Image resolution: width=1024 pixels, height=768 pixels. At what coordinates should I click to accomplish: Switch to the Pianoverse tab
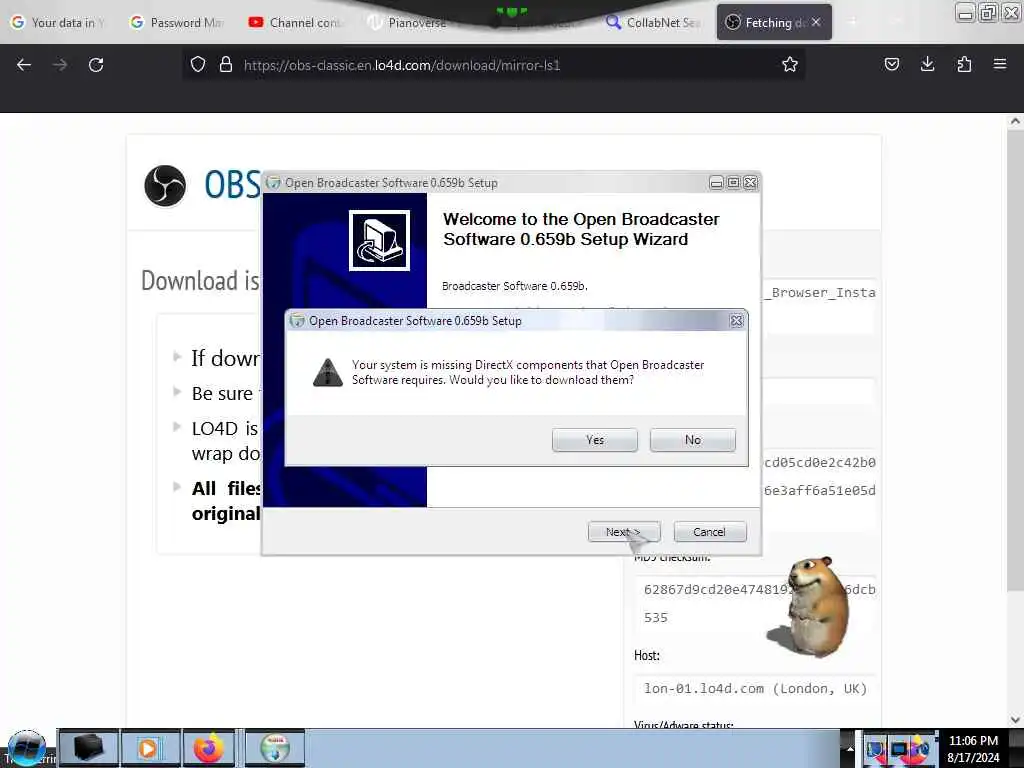[414, 22]
